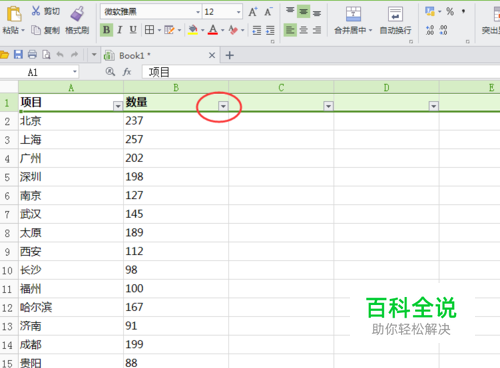The width and height of the screenshot is (500, 368).
Task: Click the increase indent icon
Action: 270,30
